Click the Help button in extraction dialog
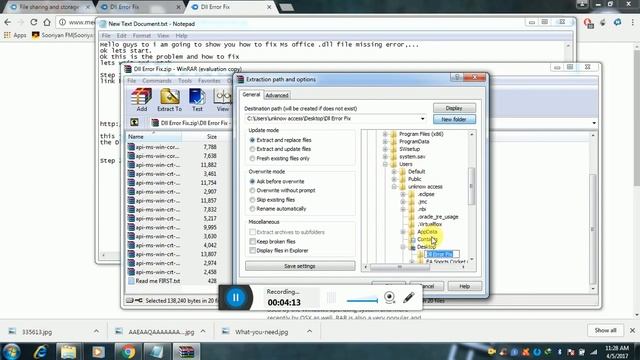Viewport: 640px width, 360px height. click(x=464, y=286)
